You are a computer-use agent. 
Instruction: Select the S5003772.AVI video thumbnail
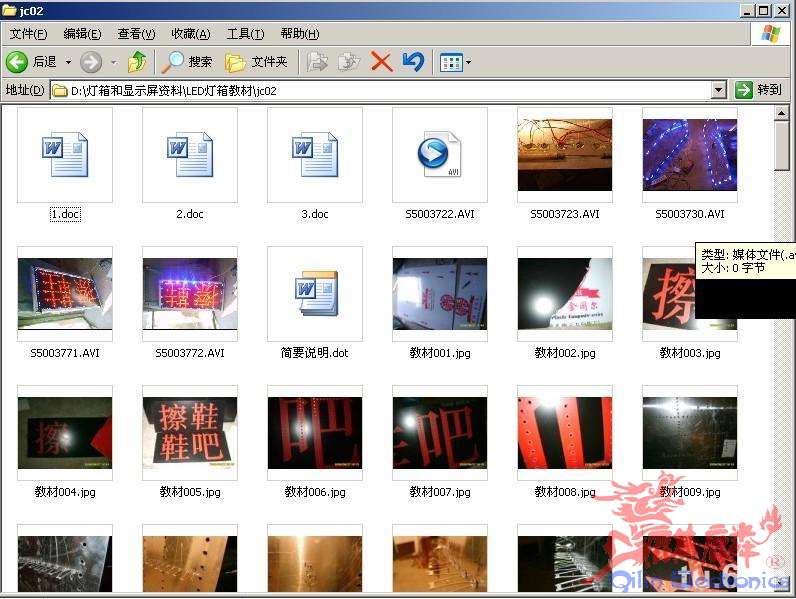[190, 294]
